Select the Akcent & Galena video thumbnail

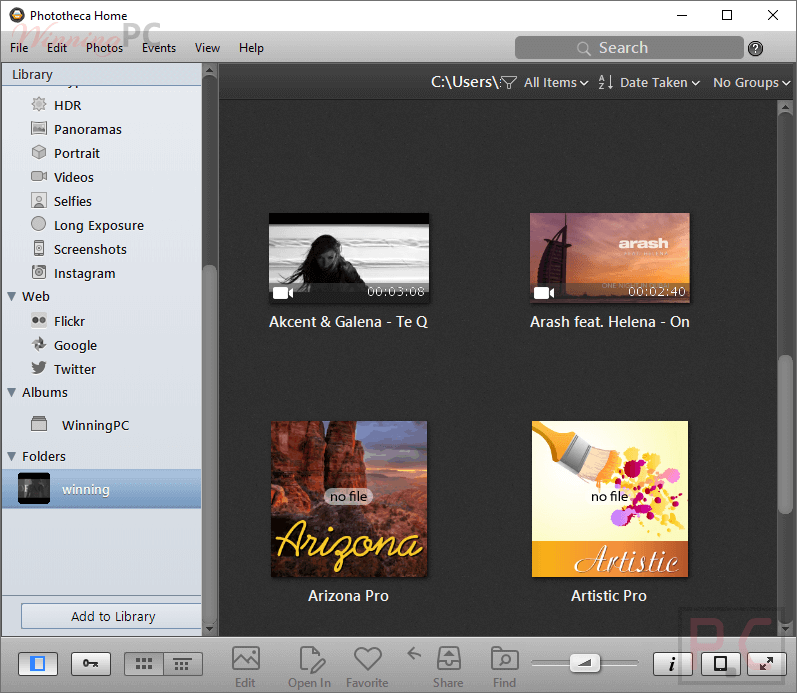point(349,258)
